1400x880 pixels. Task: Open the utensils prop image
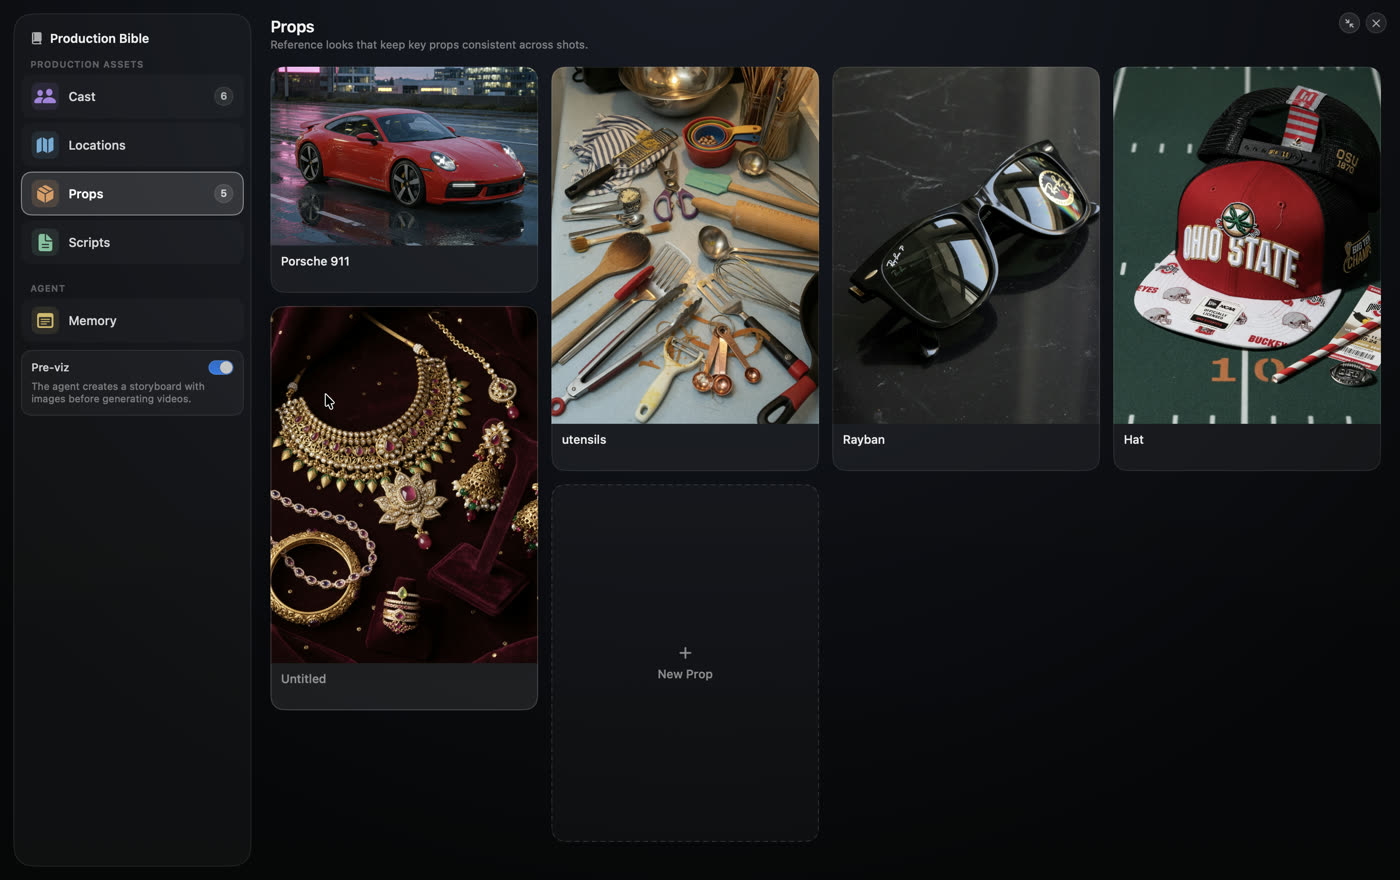(x=685, y=245)
